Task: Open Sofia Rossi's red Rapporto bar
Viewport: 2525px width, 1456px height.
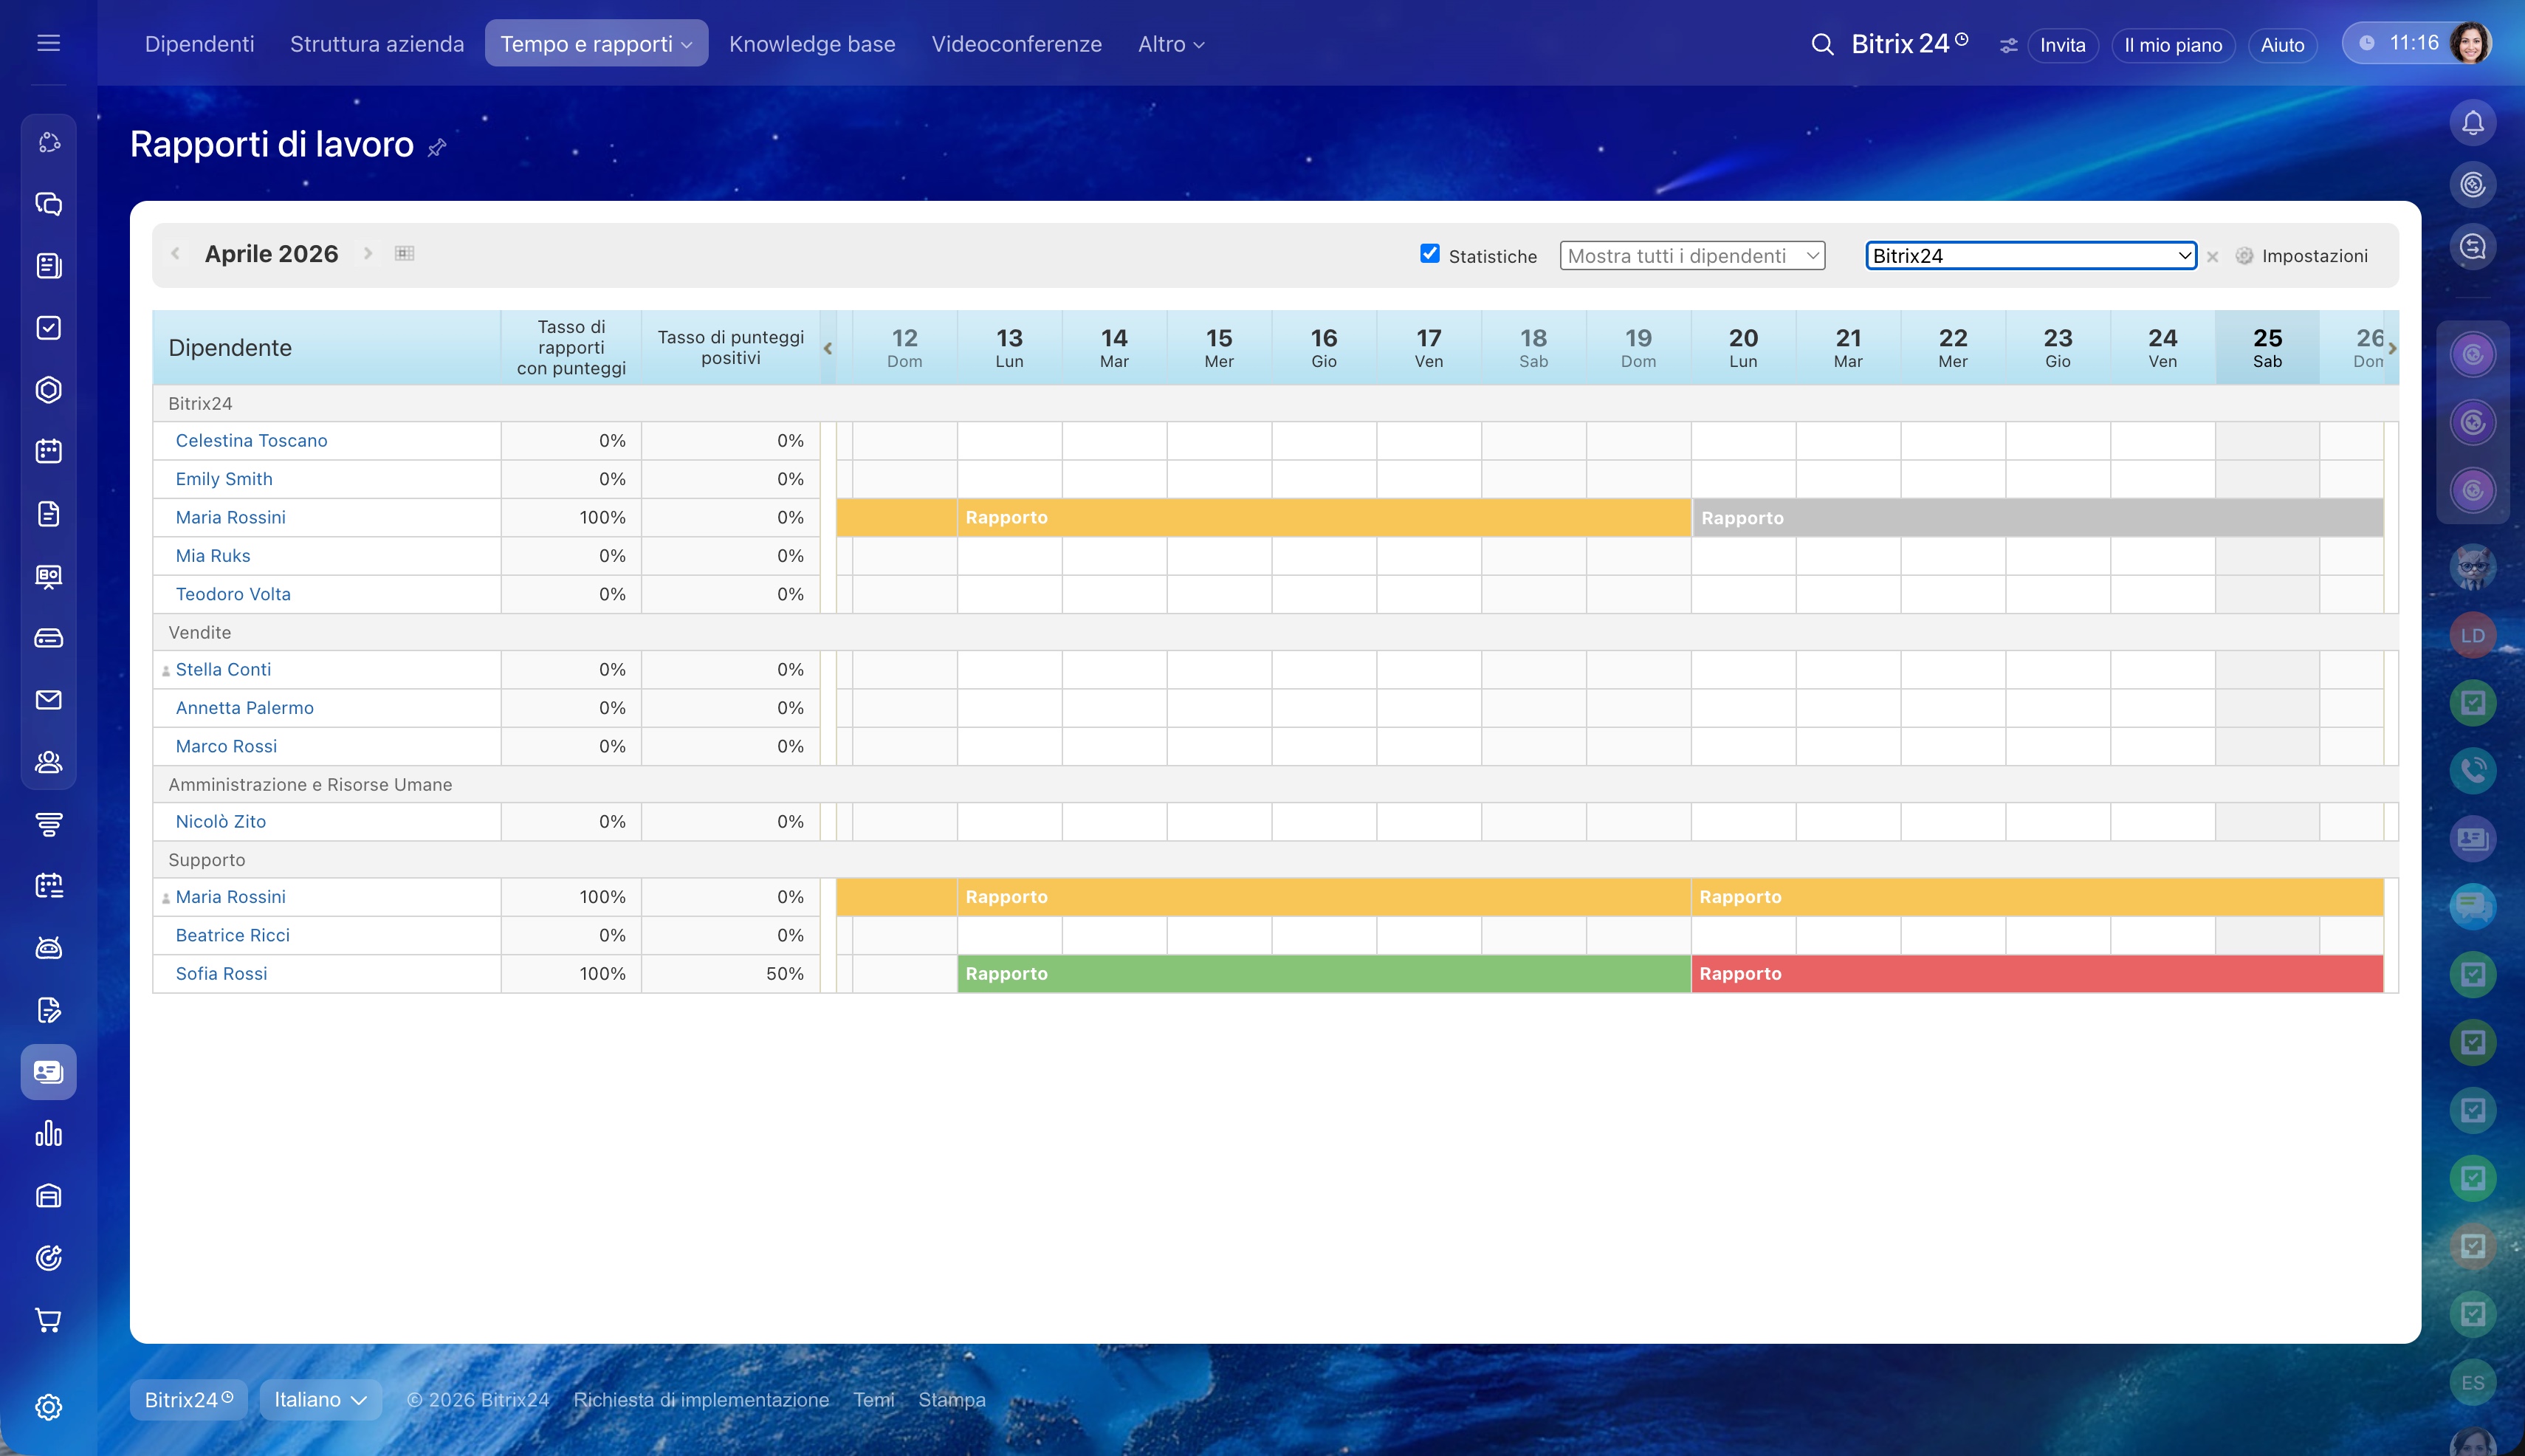Action: 2037,973
